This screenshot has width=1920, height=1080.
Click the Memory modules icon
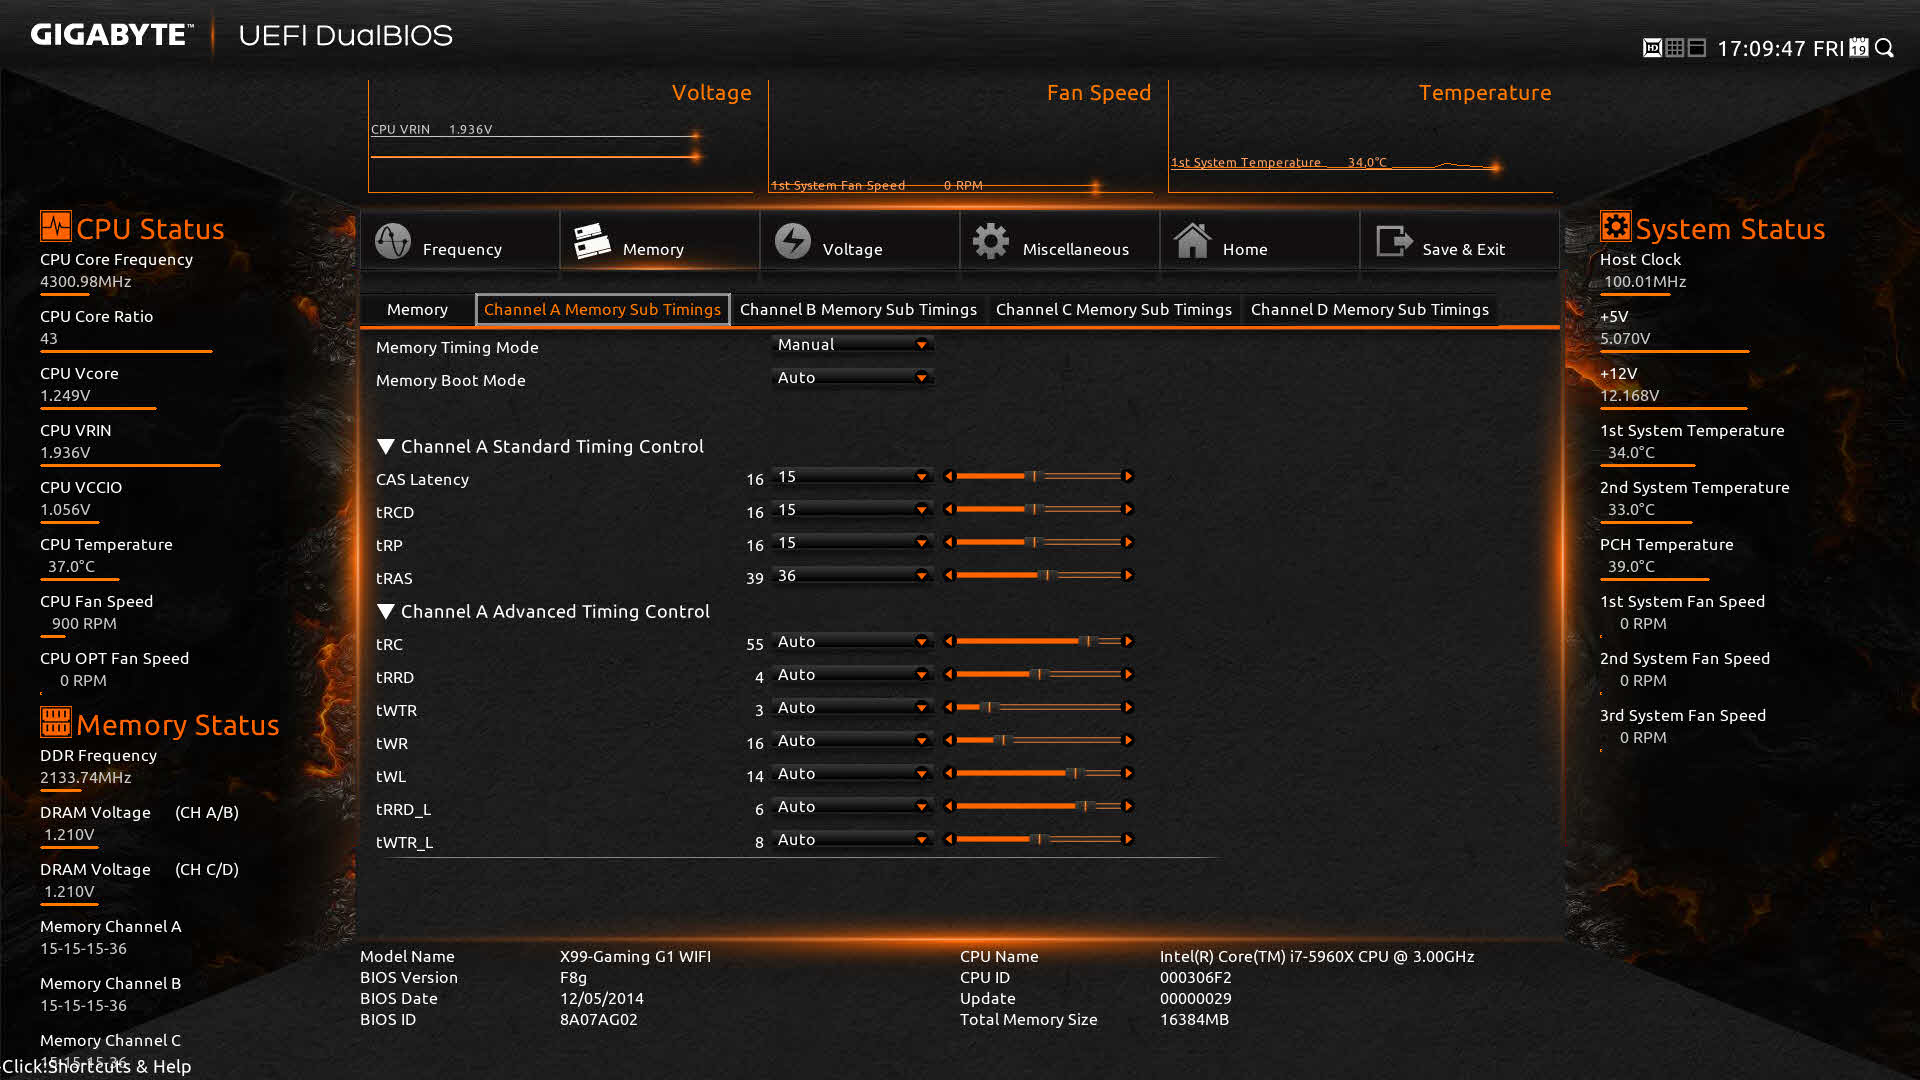[592, 241]
